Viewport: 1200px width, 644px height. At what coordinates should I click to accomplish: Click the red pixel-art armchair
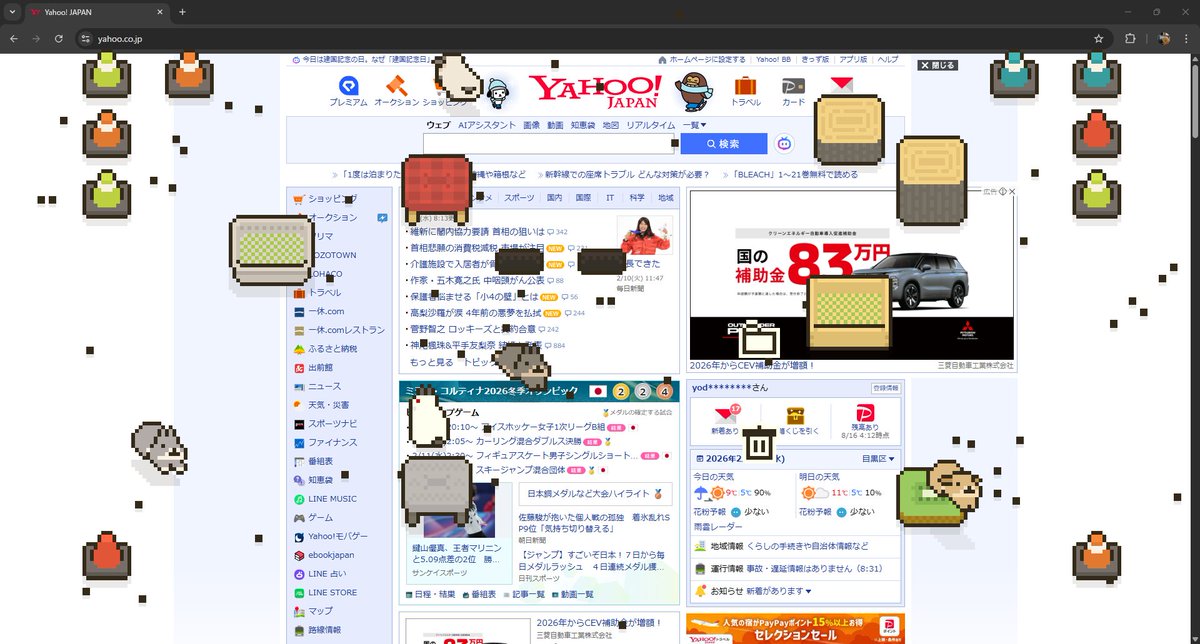point(436,189)
